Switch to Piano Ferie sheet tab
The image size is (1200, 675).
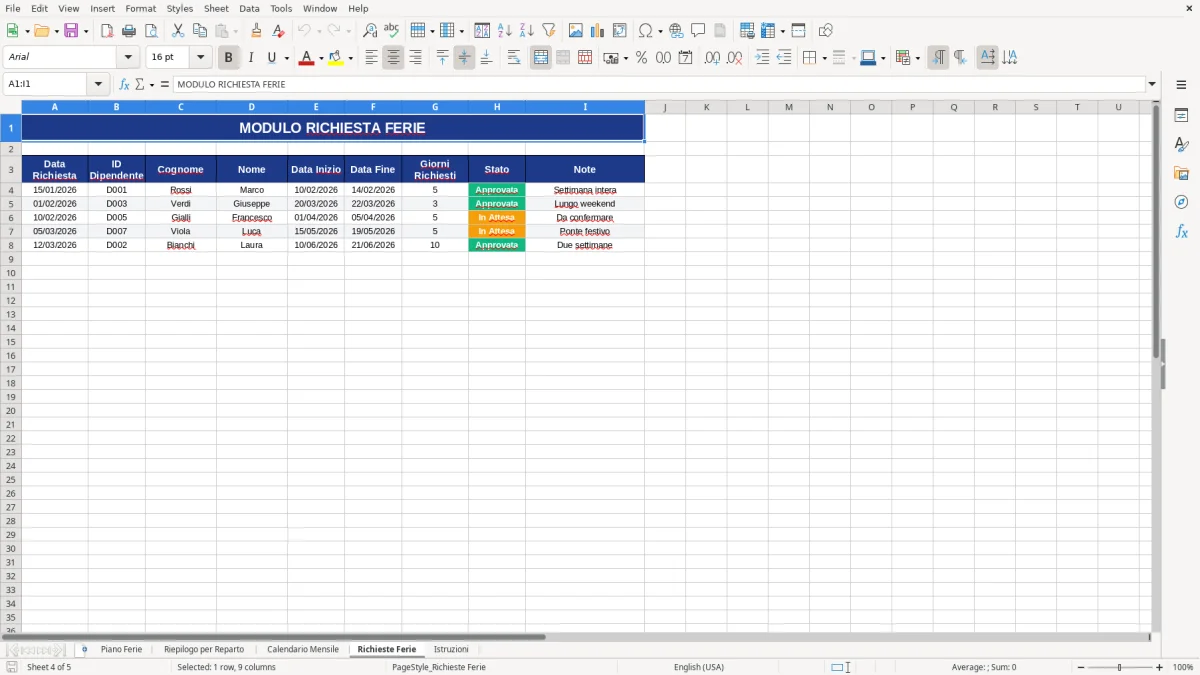121,649
